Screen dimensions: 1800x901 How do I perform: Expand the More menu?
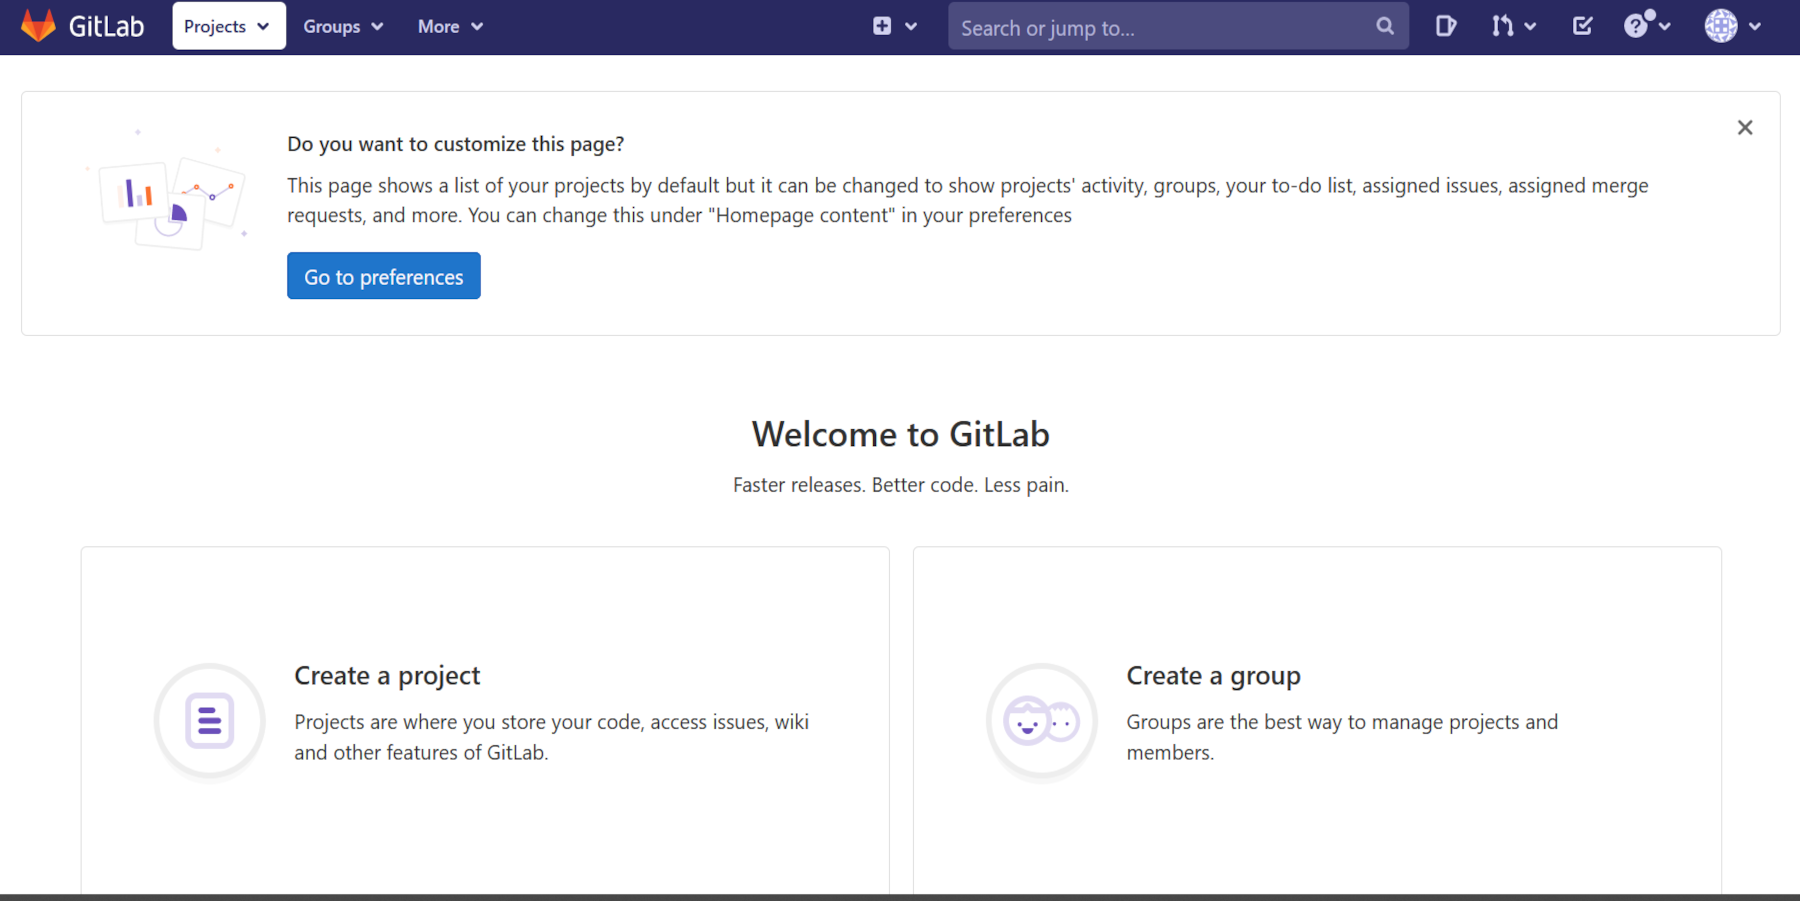[450, 26]
